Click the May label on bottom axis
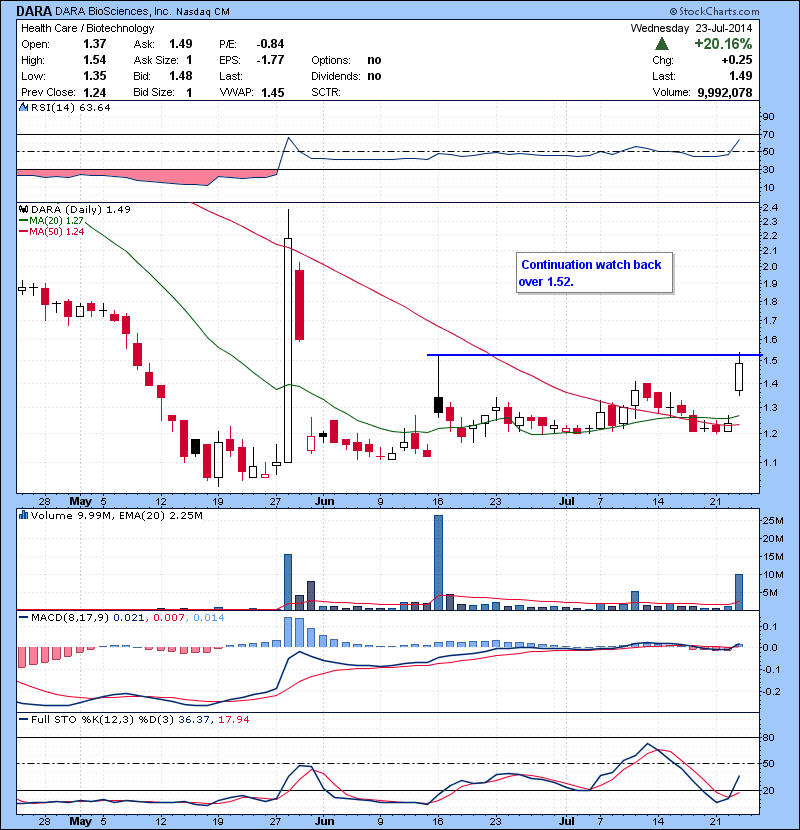This screenshot has height=830, width=800. coord(80,821)
